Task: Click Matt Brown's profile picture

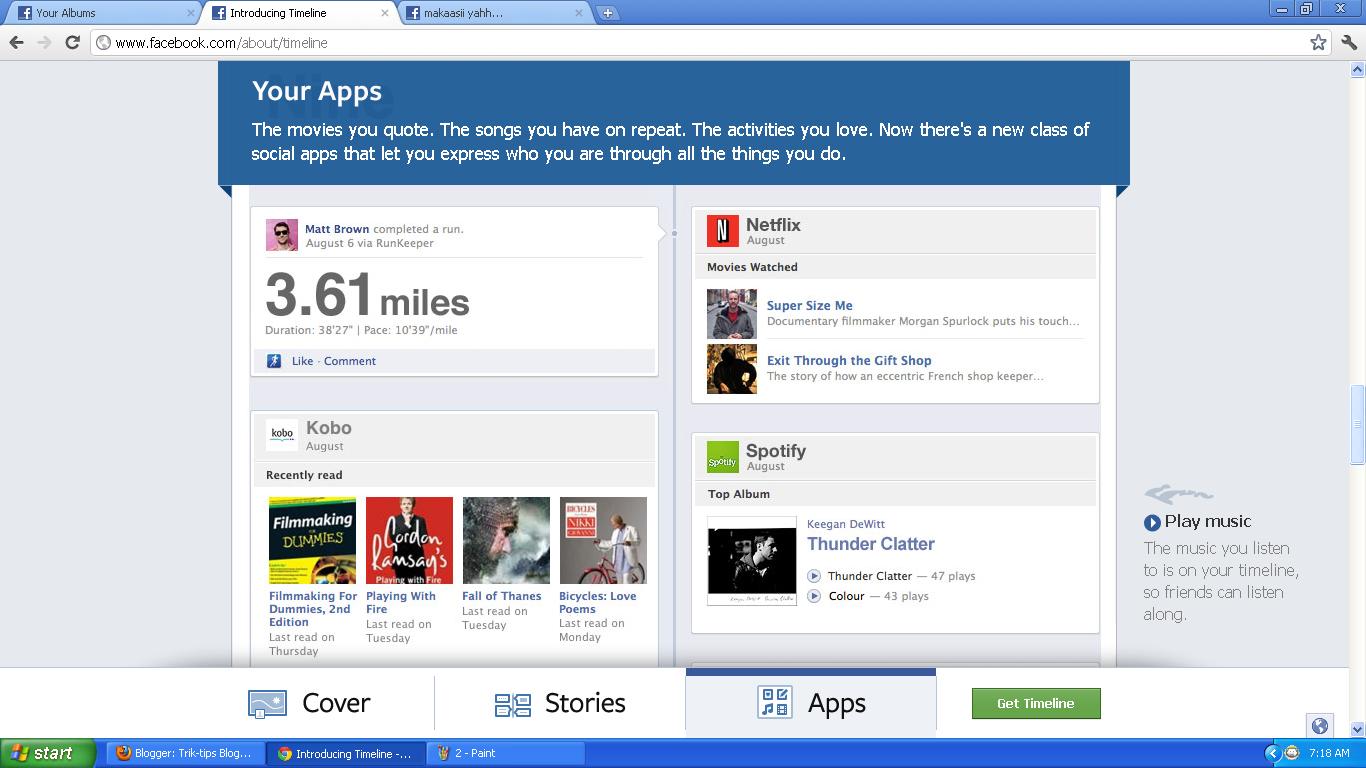Action: 282,235
